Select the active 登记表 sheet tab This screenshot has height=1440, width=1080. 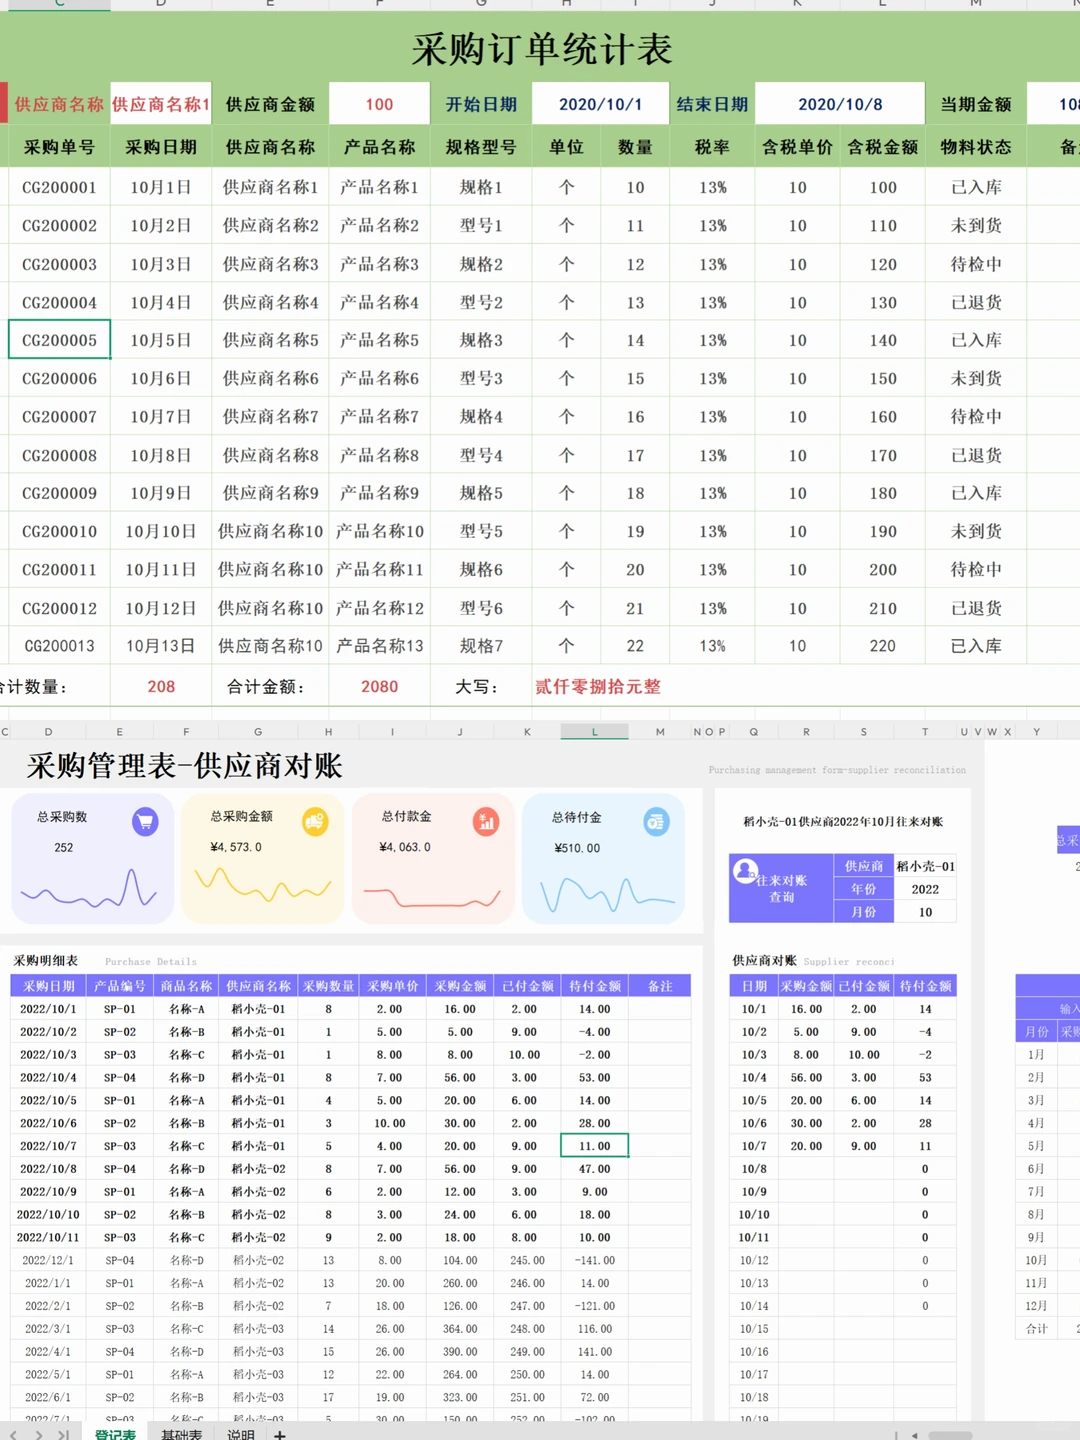point(113,1433)
